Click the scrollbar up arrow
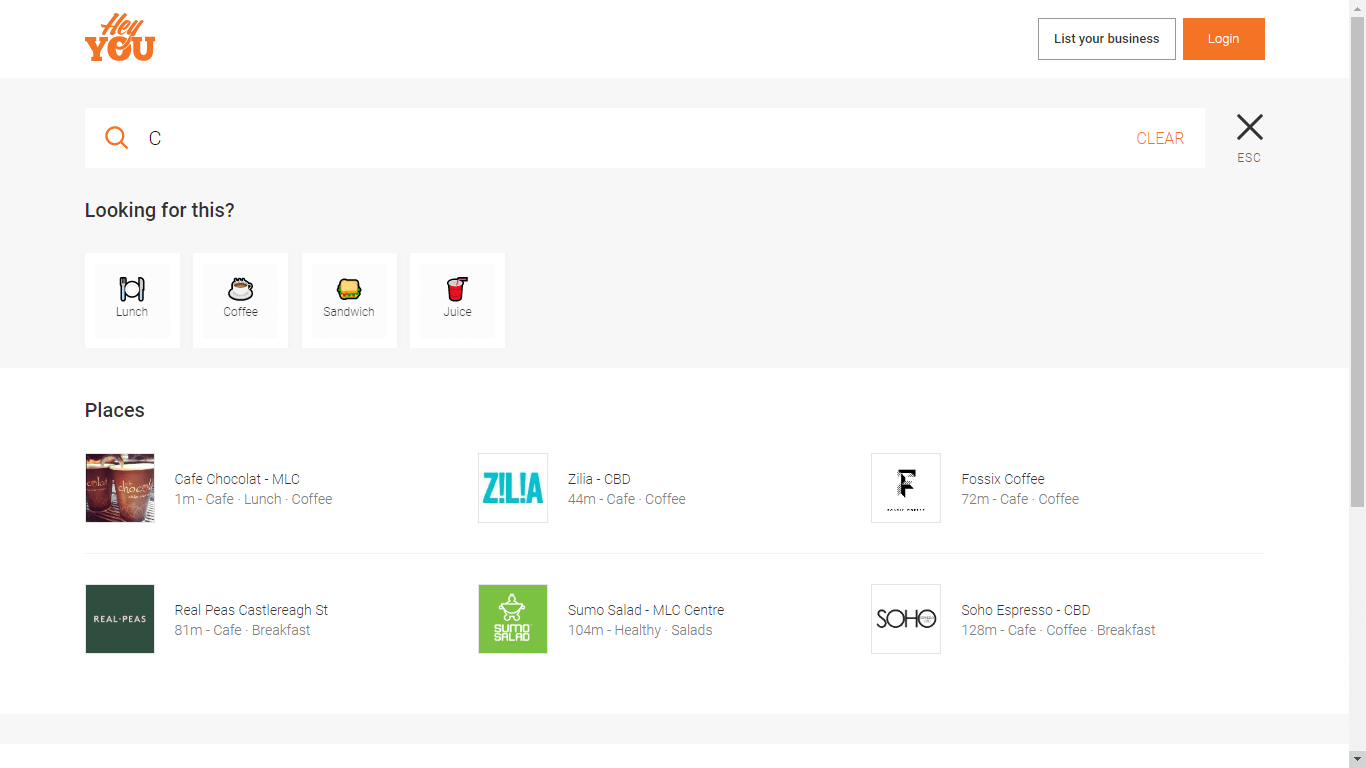Image resolution: width=1366 pixels, height=768 pixels. pos(1358,8)
